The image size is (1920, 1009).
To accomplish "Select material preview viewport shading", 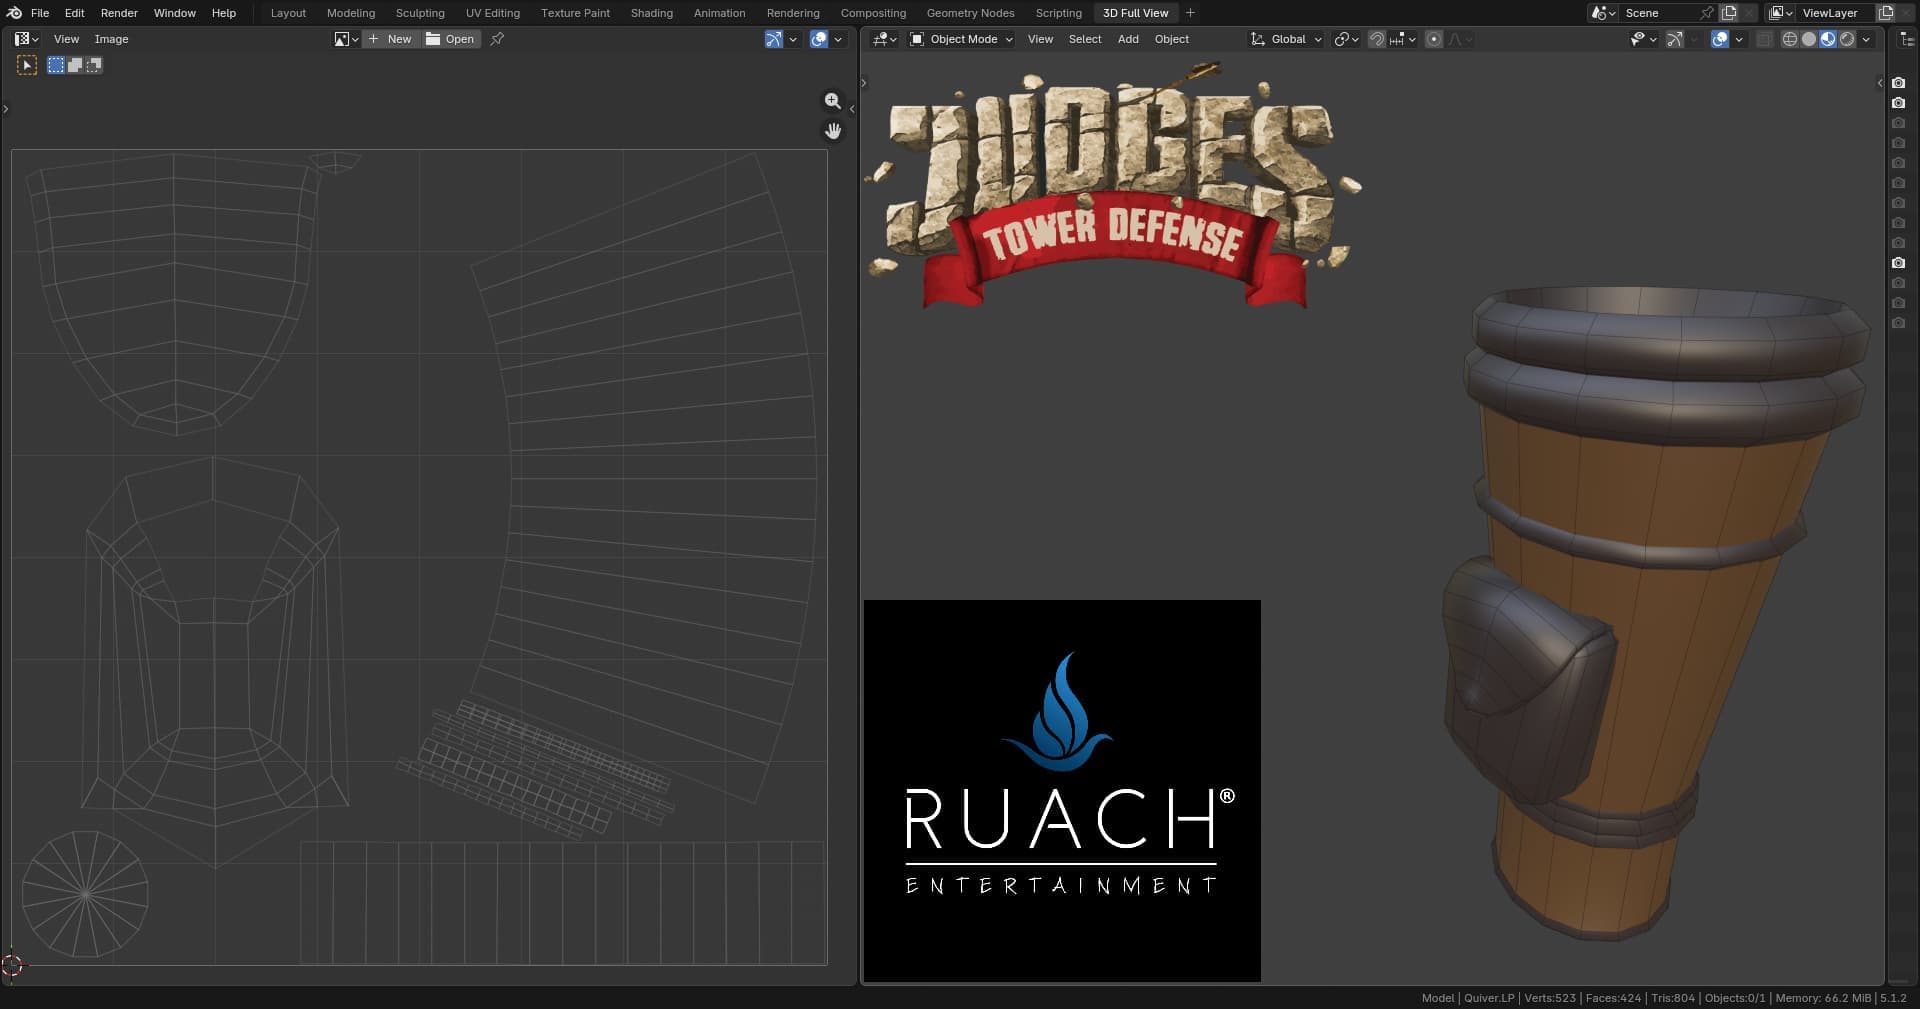I will point(1828,39).
